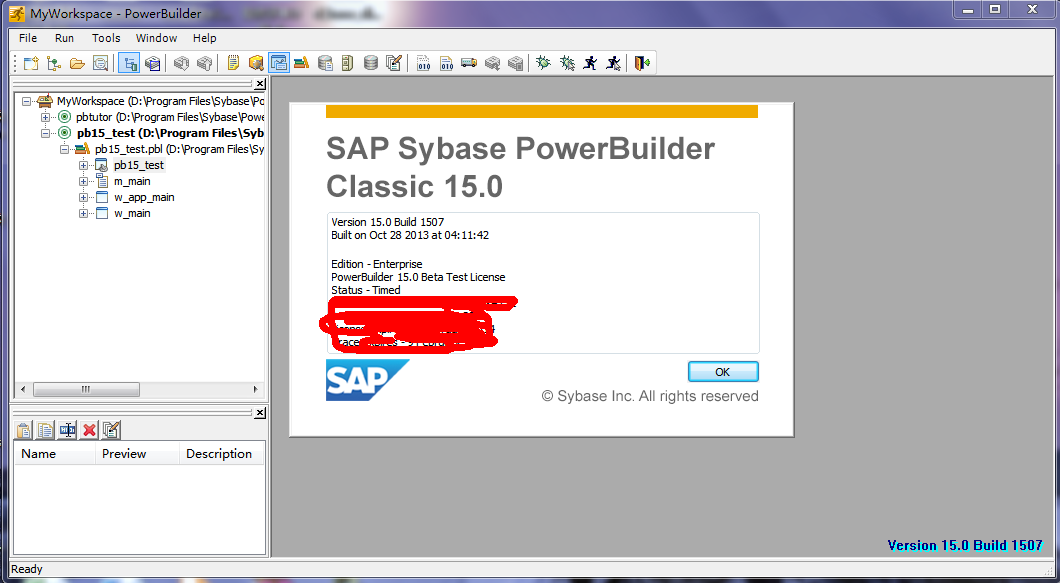1060x583 pixels.
Task: Click the PowerBar toolbar drag grip
Action: 16,63
